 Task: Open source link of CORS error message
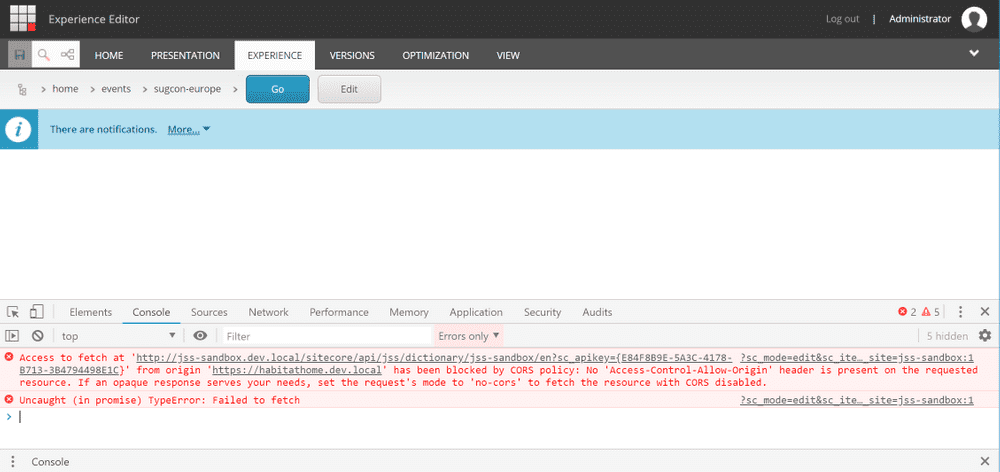click(857, 357)
